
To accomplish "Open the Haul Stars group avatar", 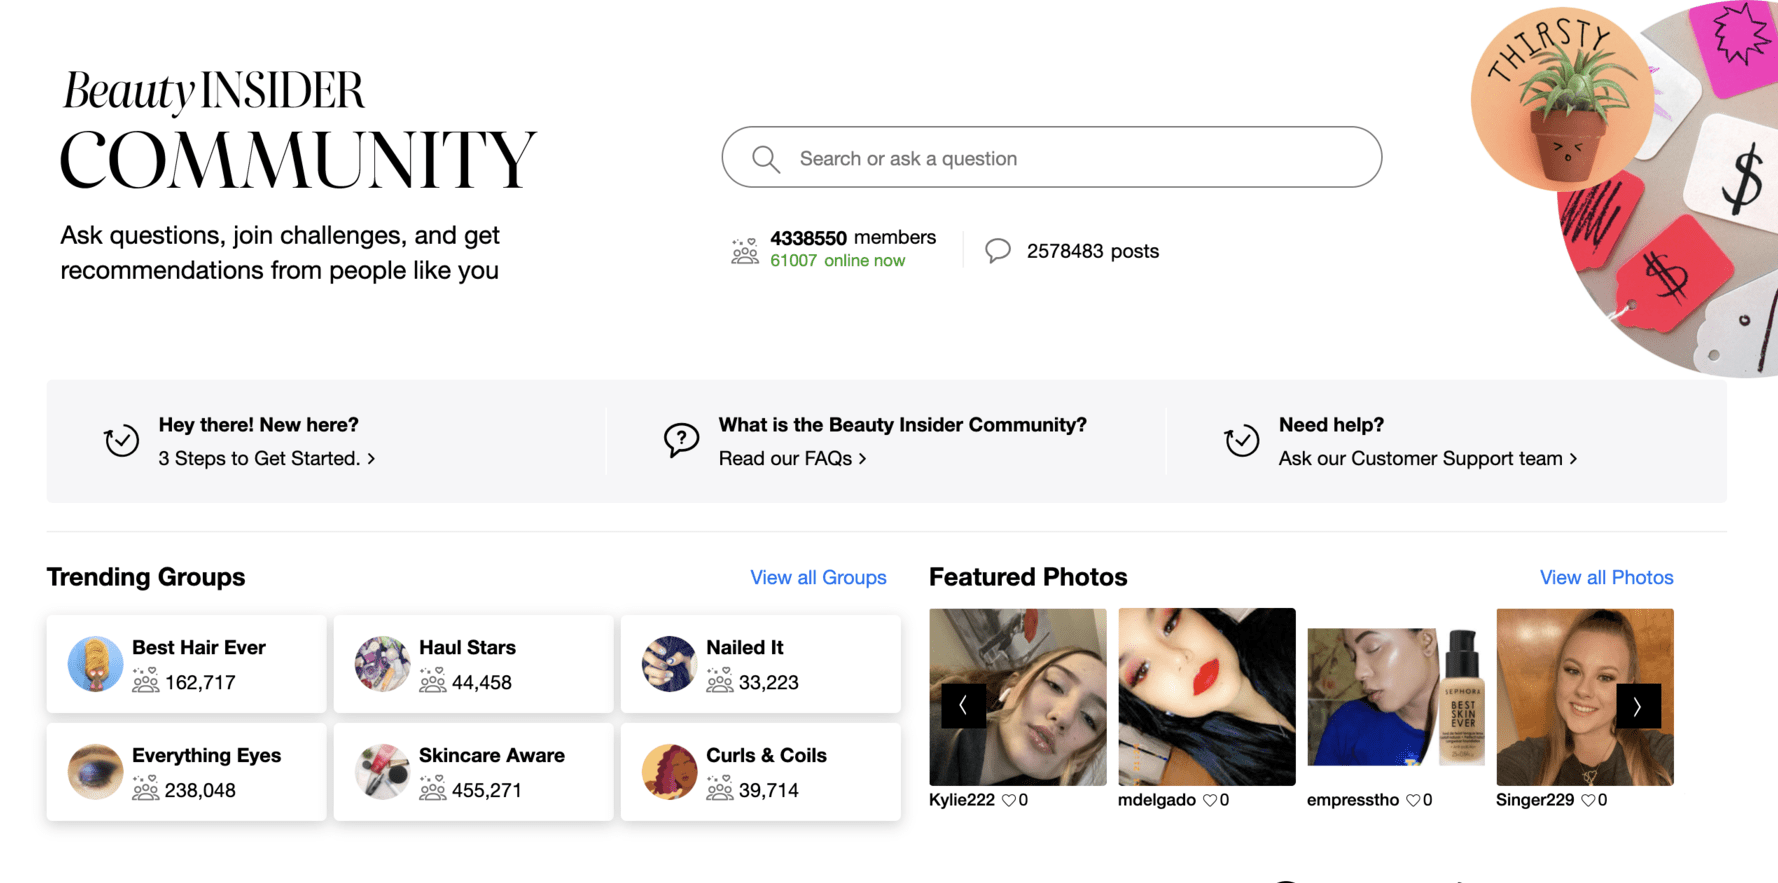I will (382, 664).
